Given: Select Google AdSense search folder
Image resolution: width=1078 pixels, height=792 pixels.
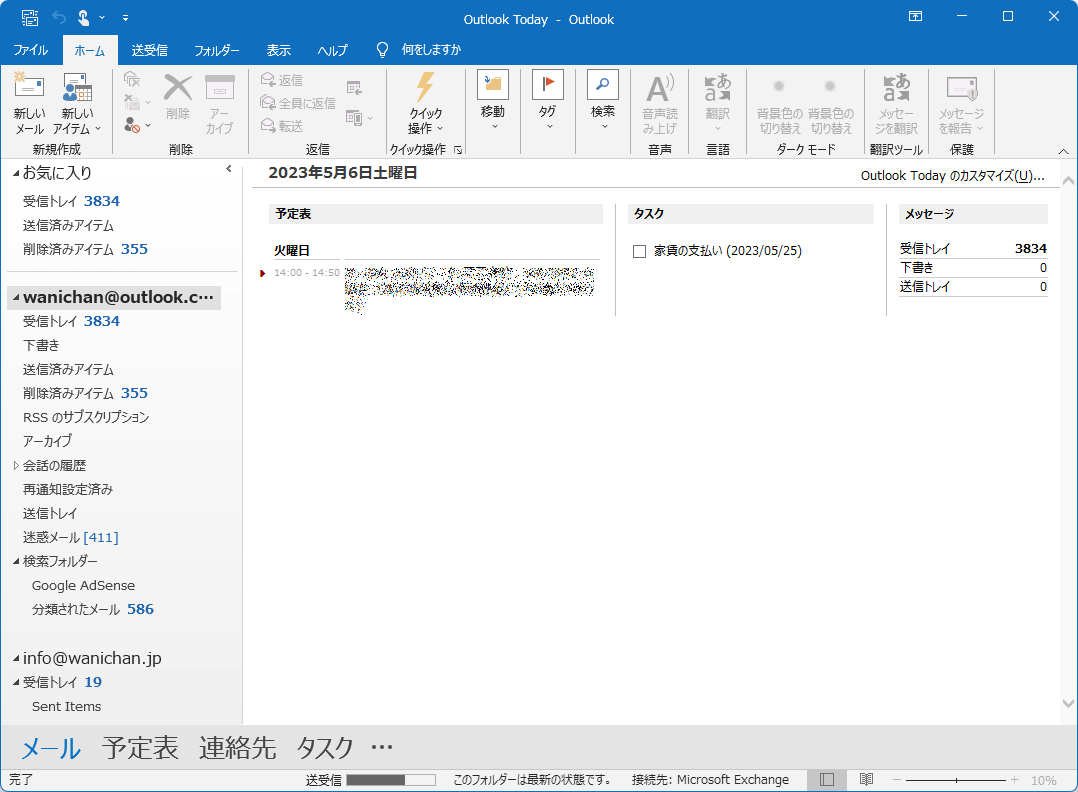Looking at the screenshot, I should coord(83,586).
